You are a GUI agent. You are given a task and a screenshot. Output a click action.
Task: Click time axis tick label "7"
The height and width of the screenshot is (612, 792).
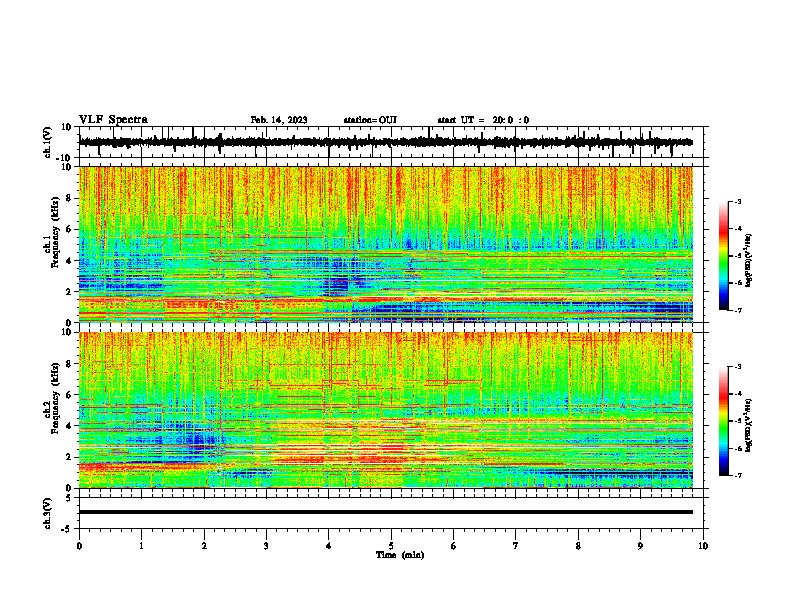pos(516,546)
